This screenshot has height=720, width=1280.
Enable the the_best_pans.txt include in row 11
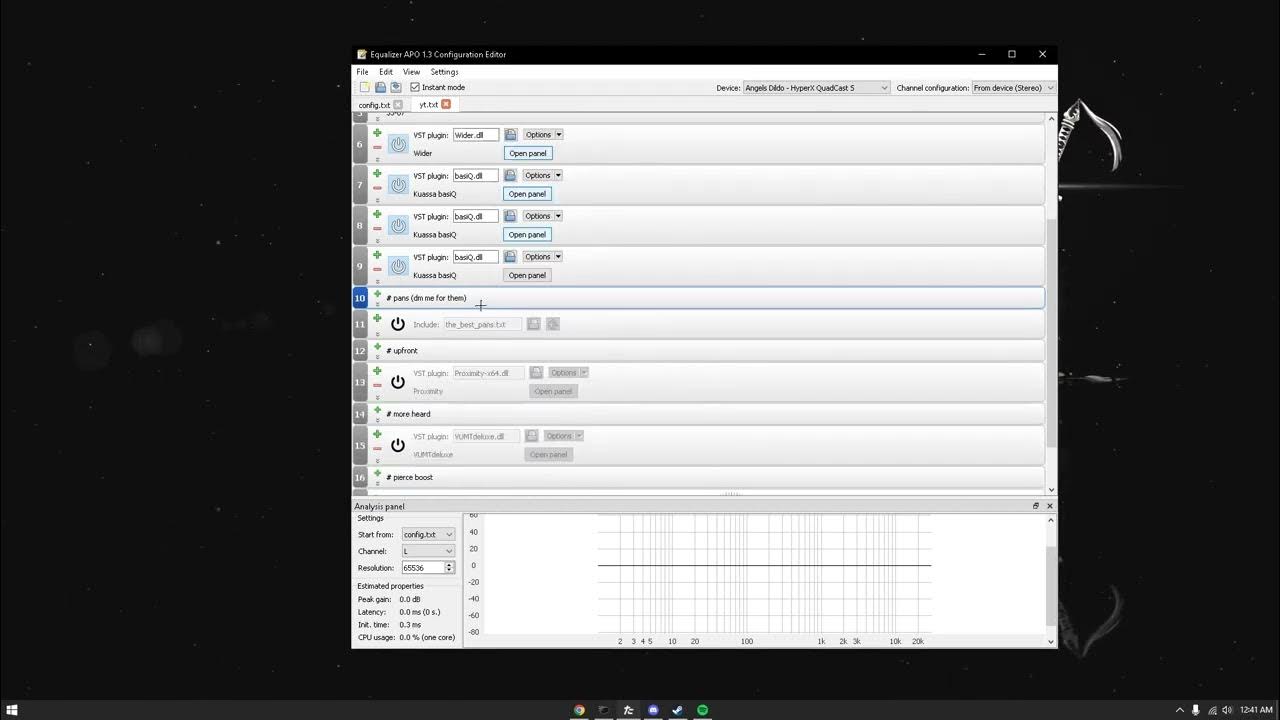tap(398, 324)
